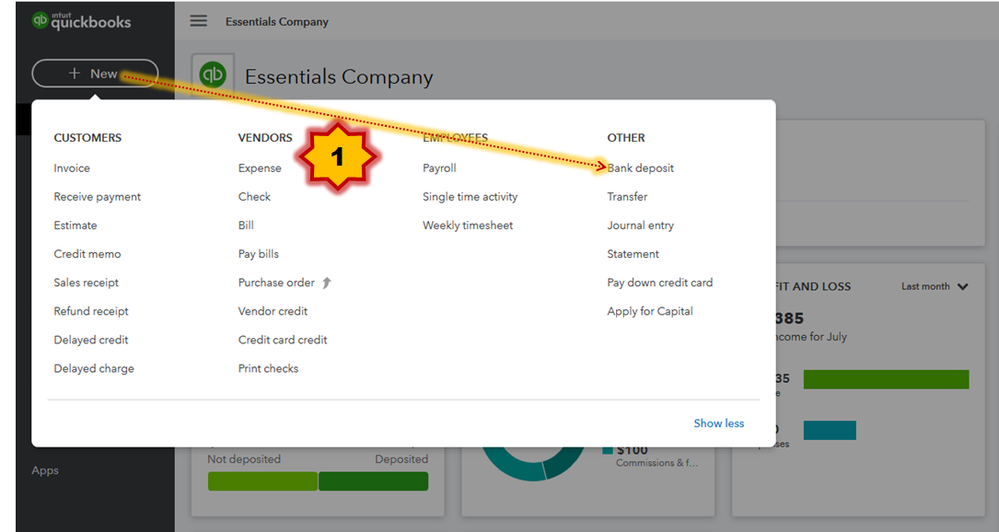Create a new Invoice

pos(72,168)
